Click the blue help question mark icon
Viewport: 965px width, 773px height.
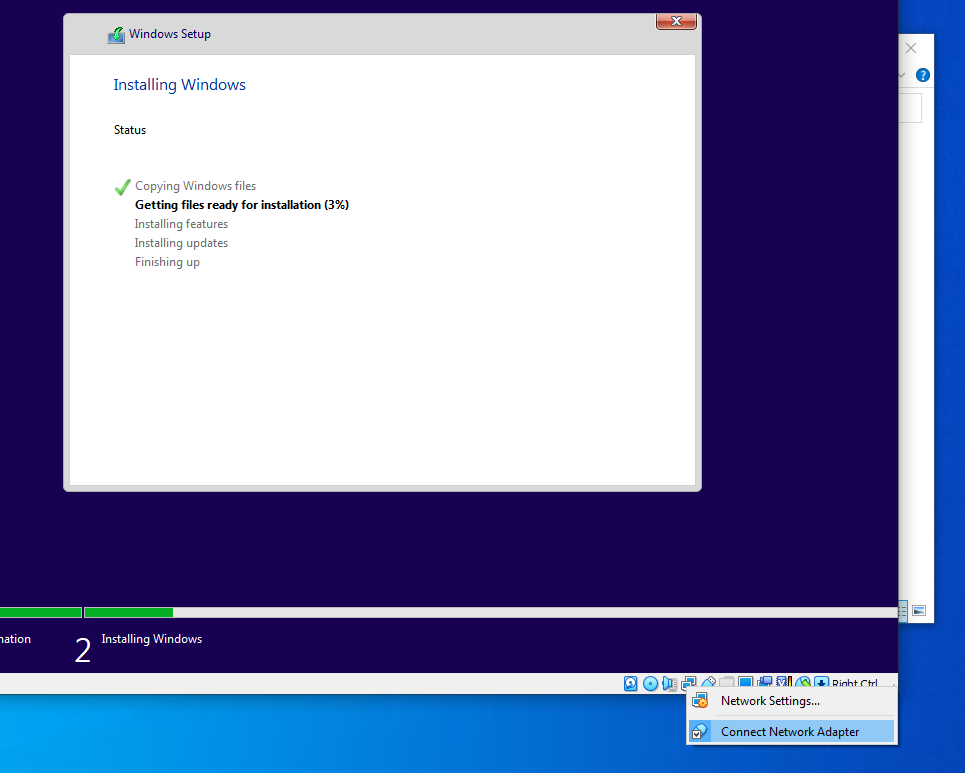click(923, 75)
